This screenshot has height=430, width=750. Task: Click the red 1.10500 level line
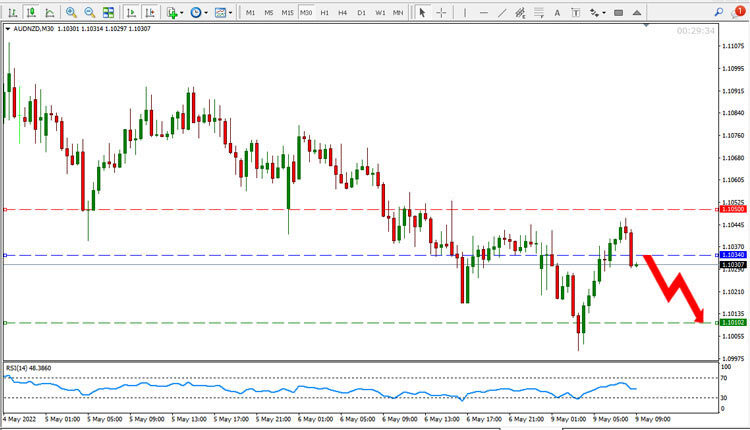(x=361, y=209)
